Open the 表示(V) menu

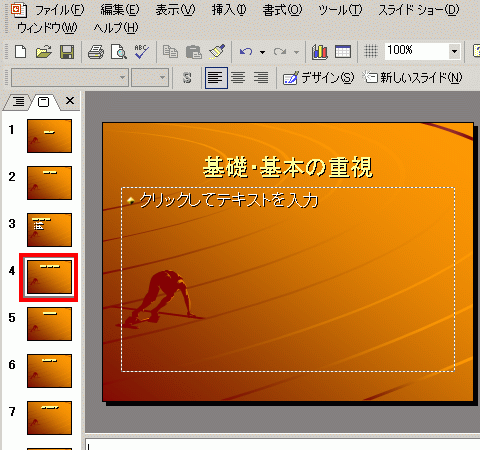(175, 10)
